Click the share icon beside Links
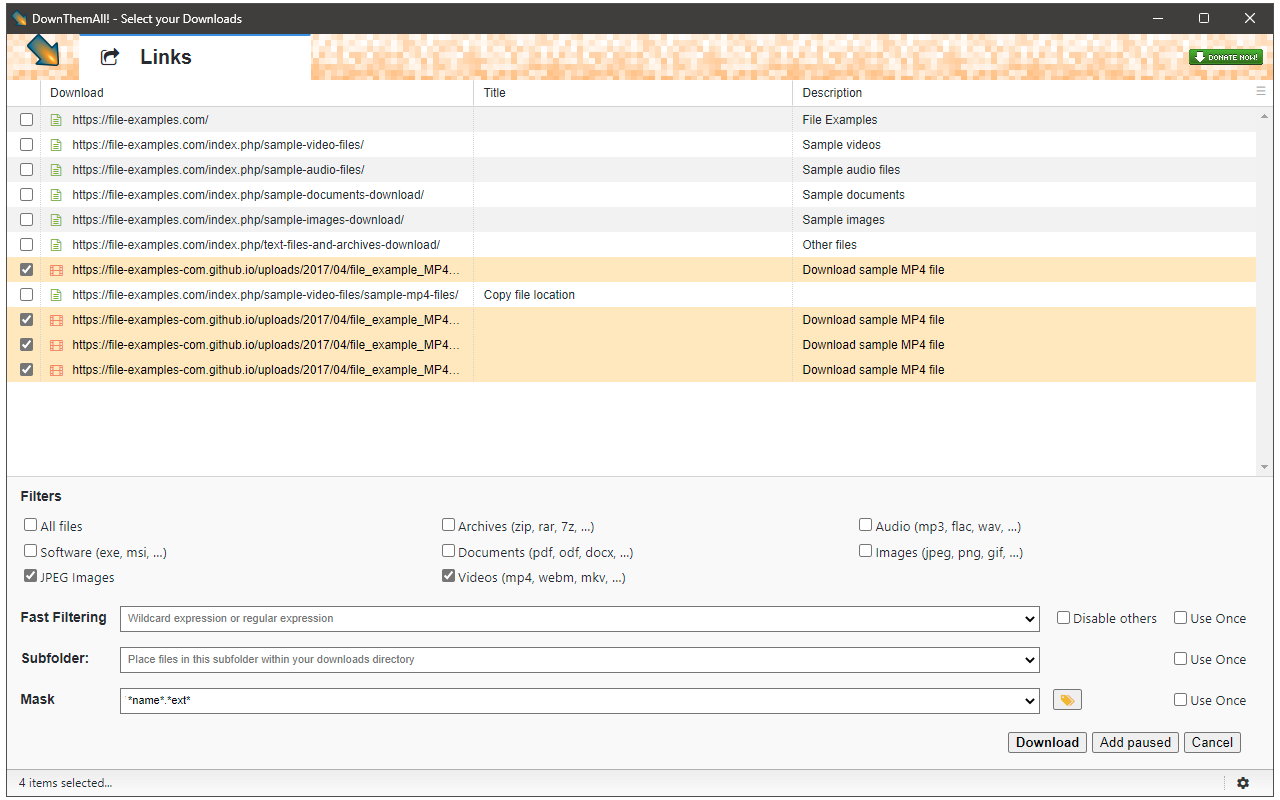The width and height of the screenshot is (1280, 800). 110,57
